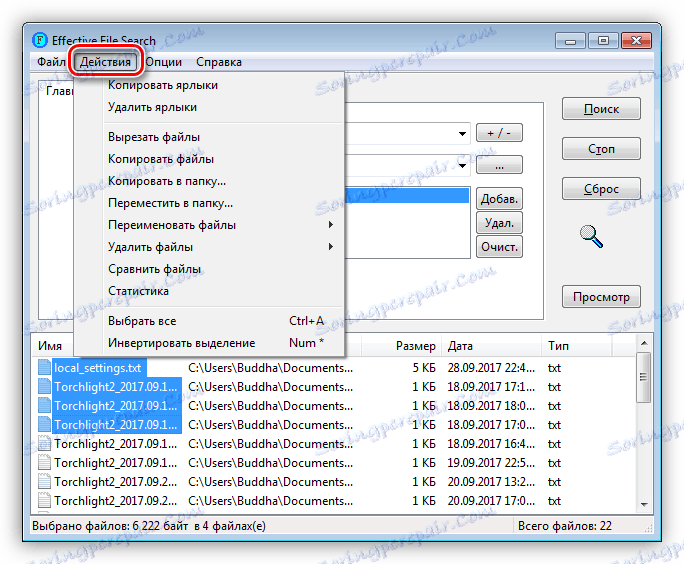Choose Удалить ярлыки menu entry
Image resolution: width=684 pixels, height=564 pixels.
209,107
